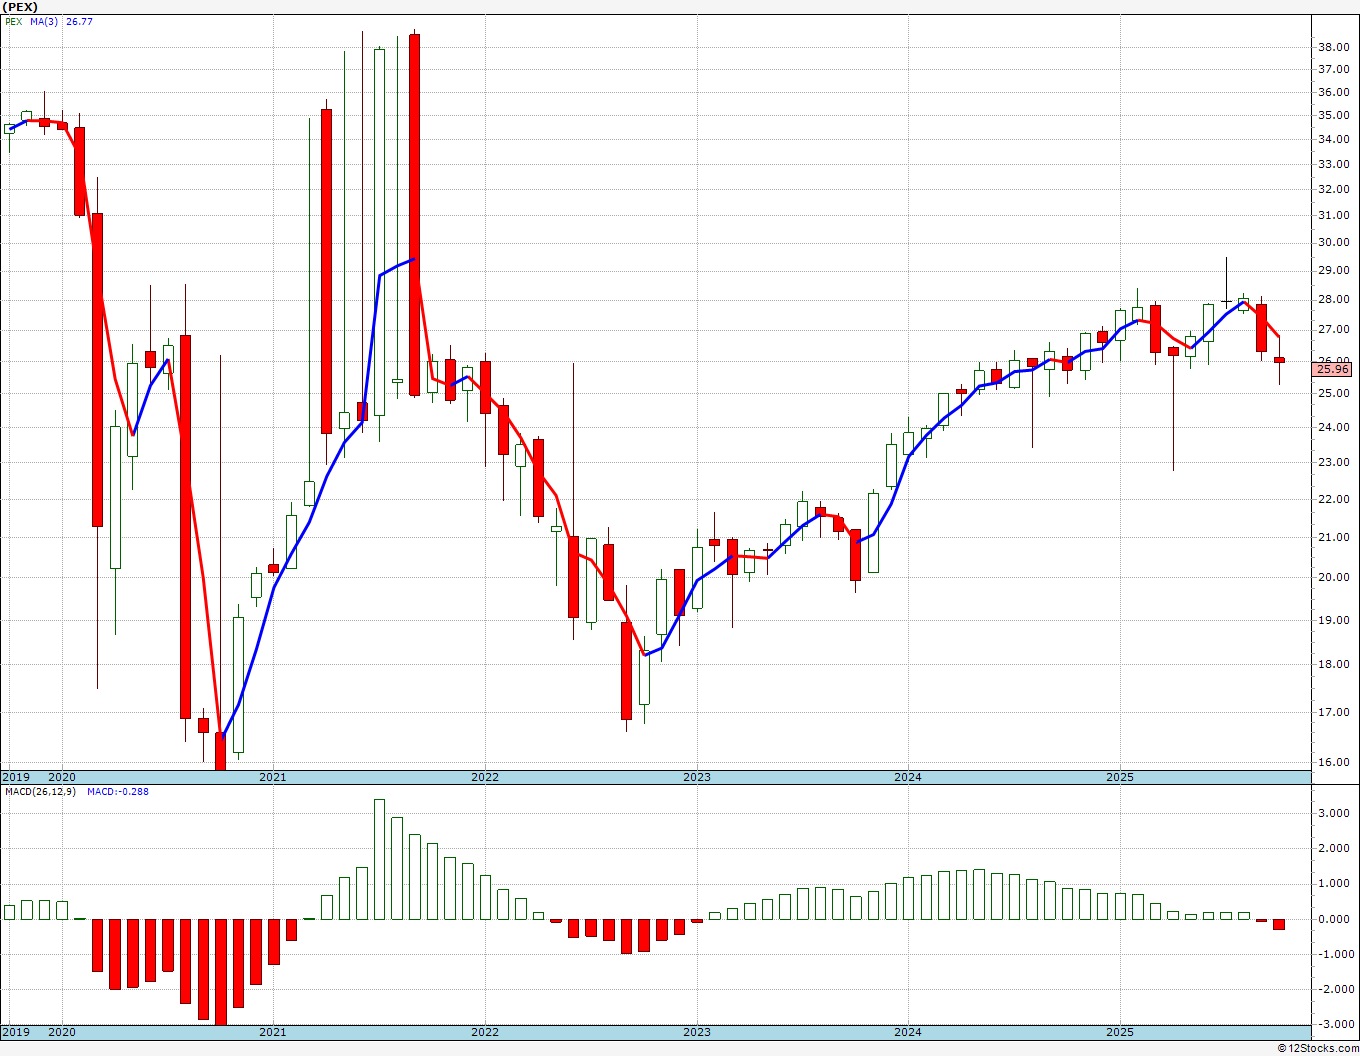Viewport: 1360px width, 1056px height.
Task: Click the 30.00 price axis label
Action: click(1333, 242)
